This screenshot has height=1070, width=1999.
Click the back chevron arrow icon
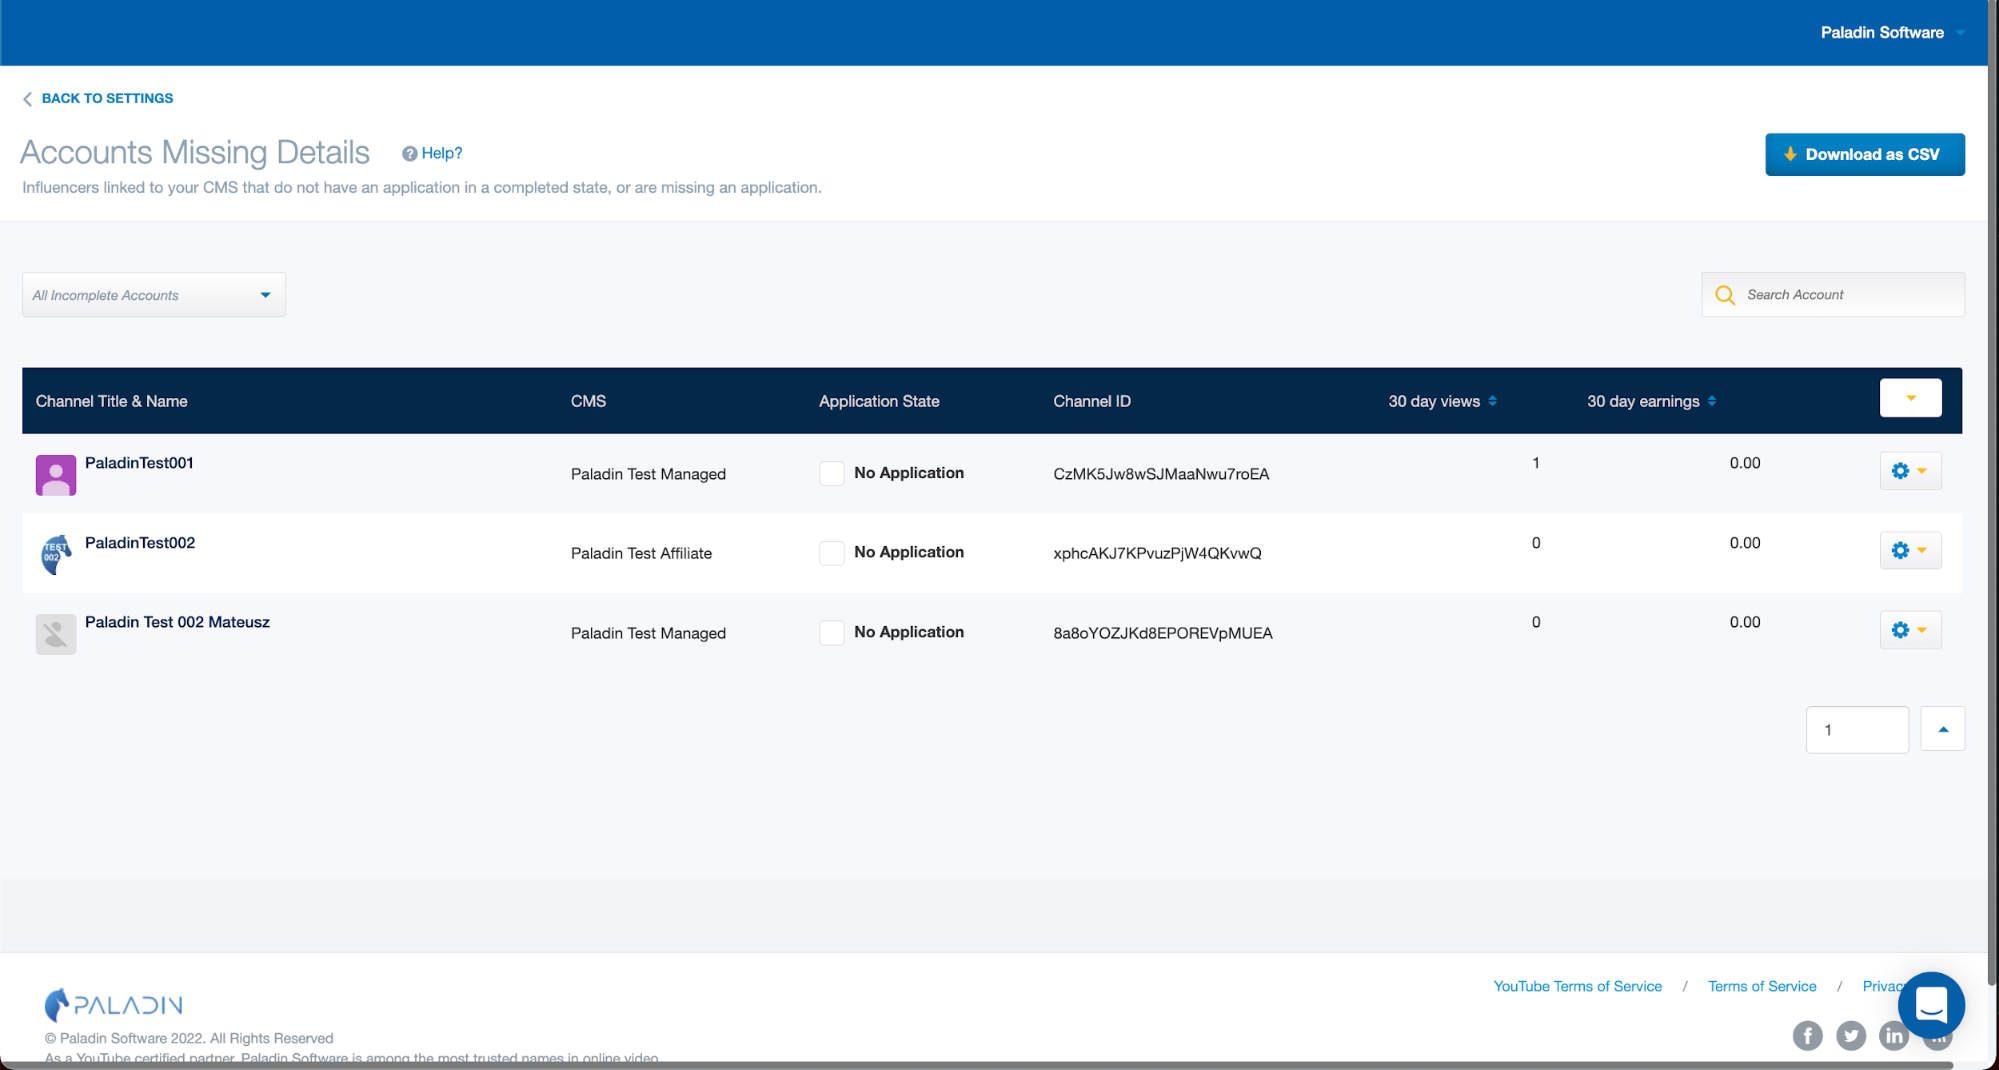click(27, 99)
